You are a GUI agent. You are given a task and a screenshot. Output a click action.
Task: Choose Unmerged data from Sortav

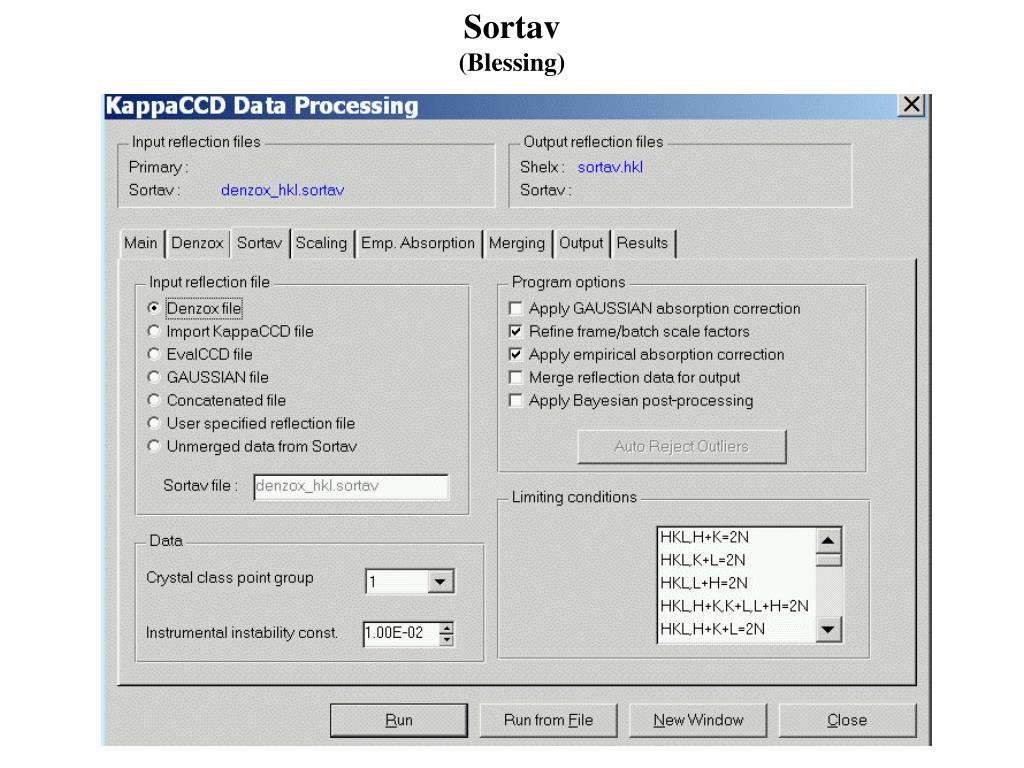[x=154, y=446]
